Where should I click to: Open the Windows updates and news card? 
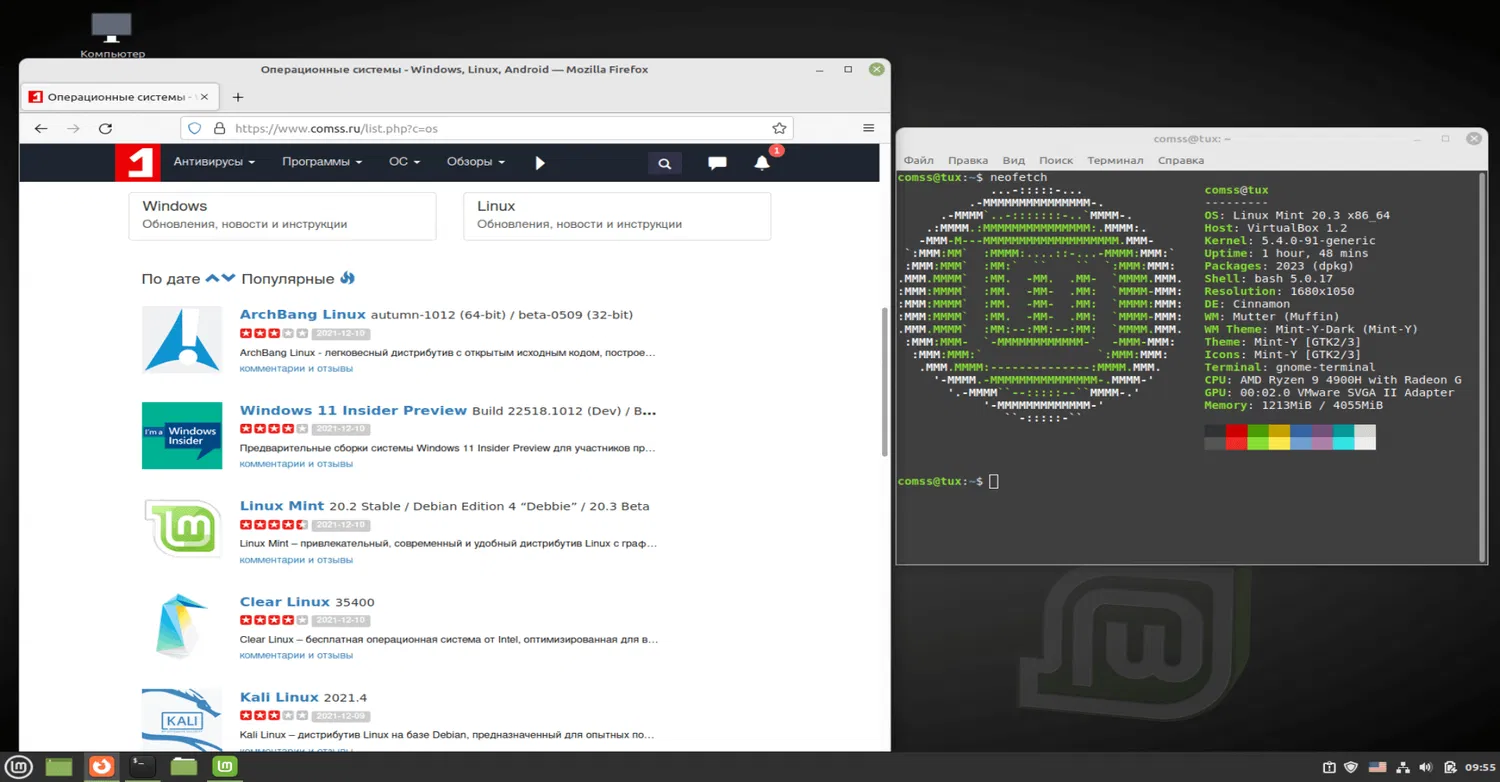coord(282,216)
